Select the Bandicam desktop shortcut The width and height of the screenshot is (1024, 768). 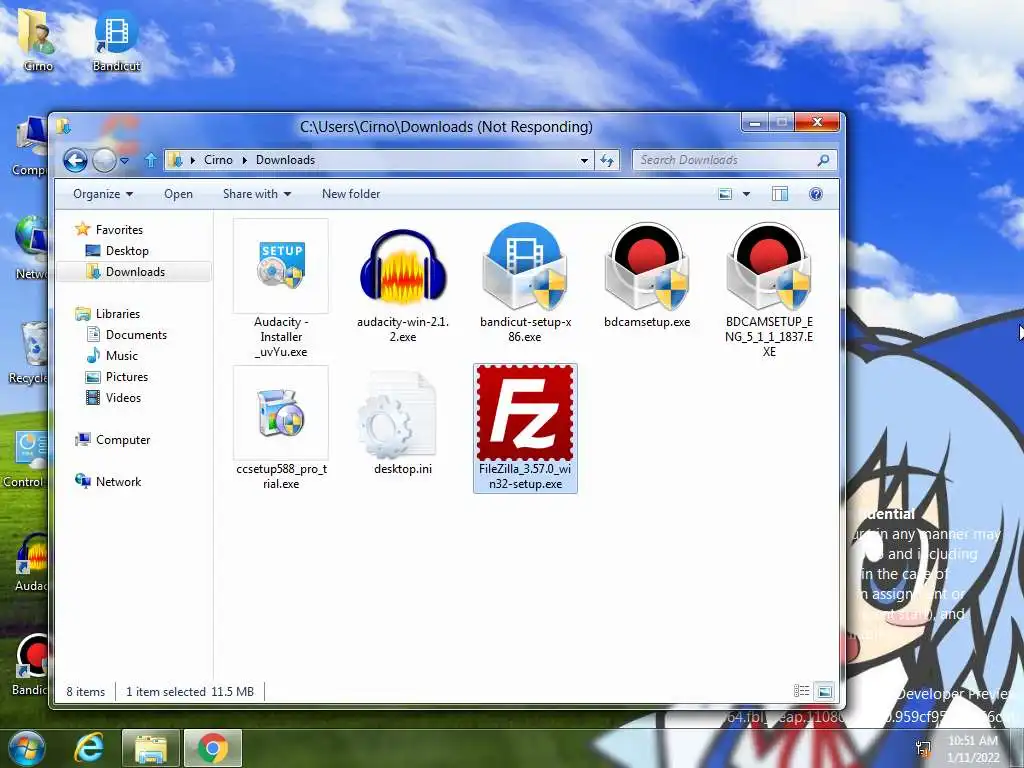(x=29, y=664)
